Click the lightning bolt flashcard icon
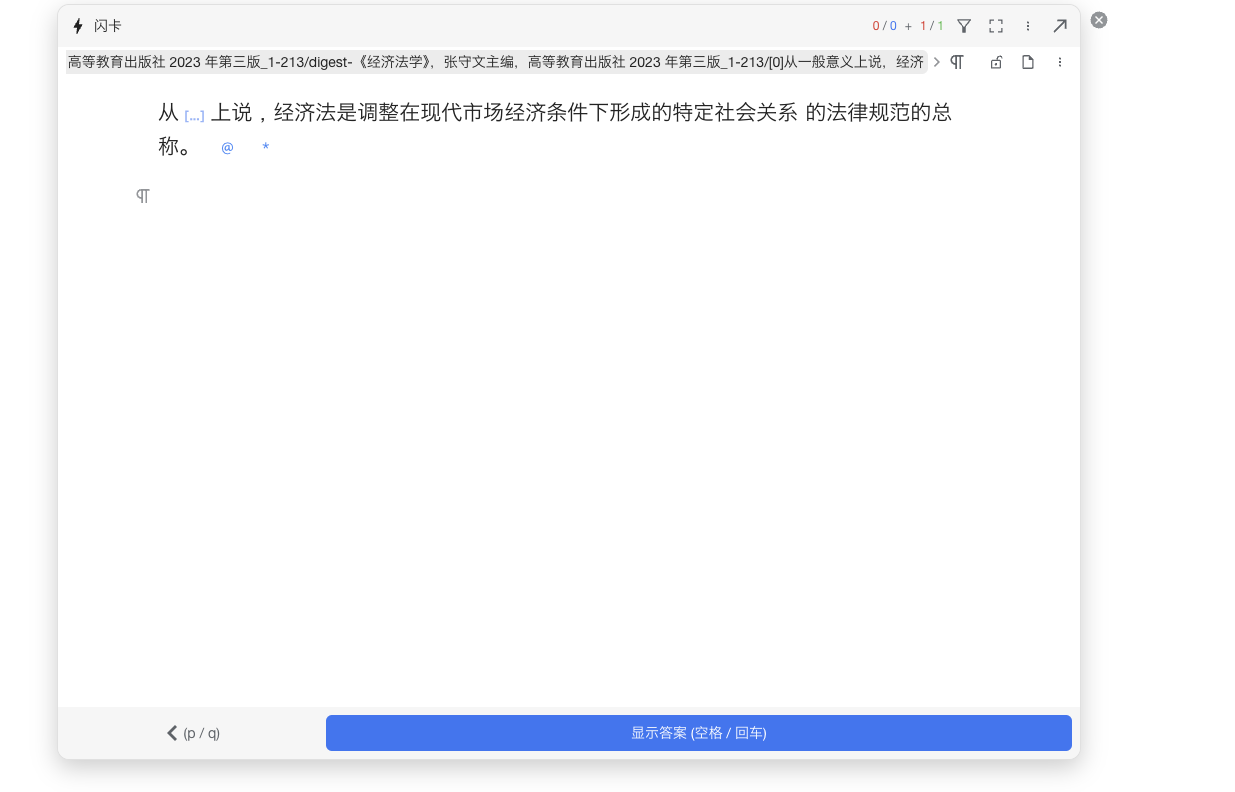Viewport: 1235px width, 792px height. (78, 25)
